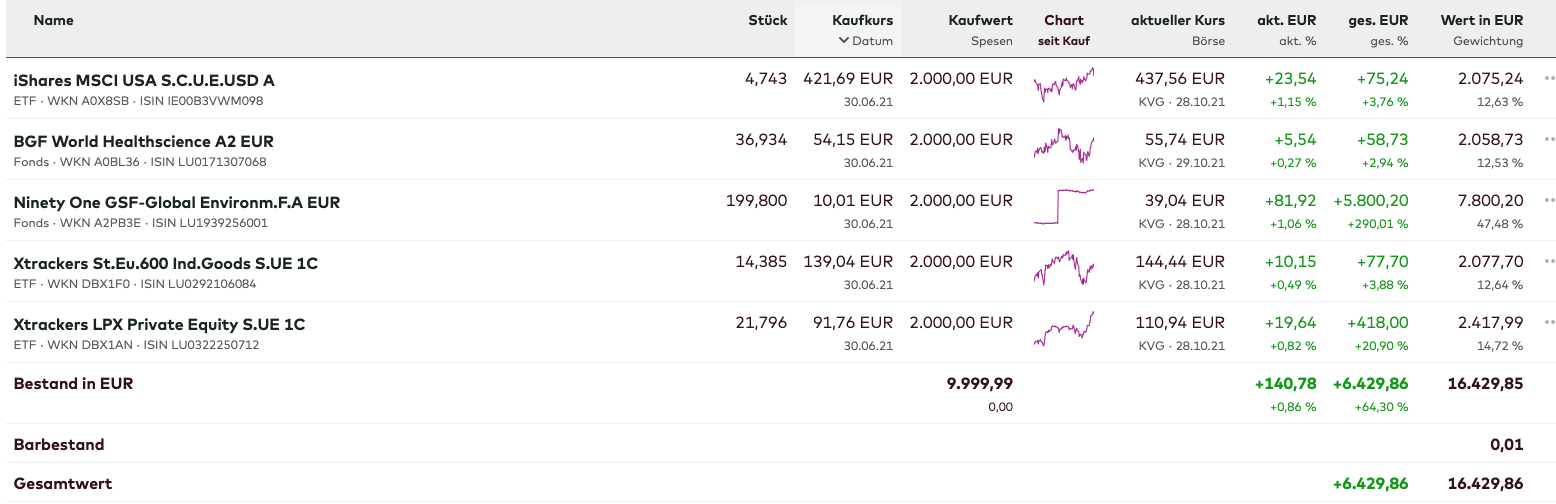Open more options for Xtrackers St.Eu.600 row

pyautogui.click(x=1549, y=261)
